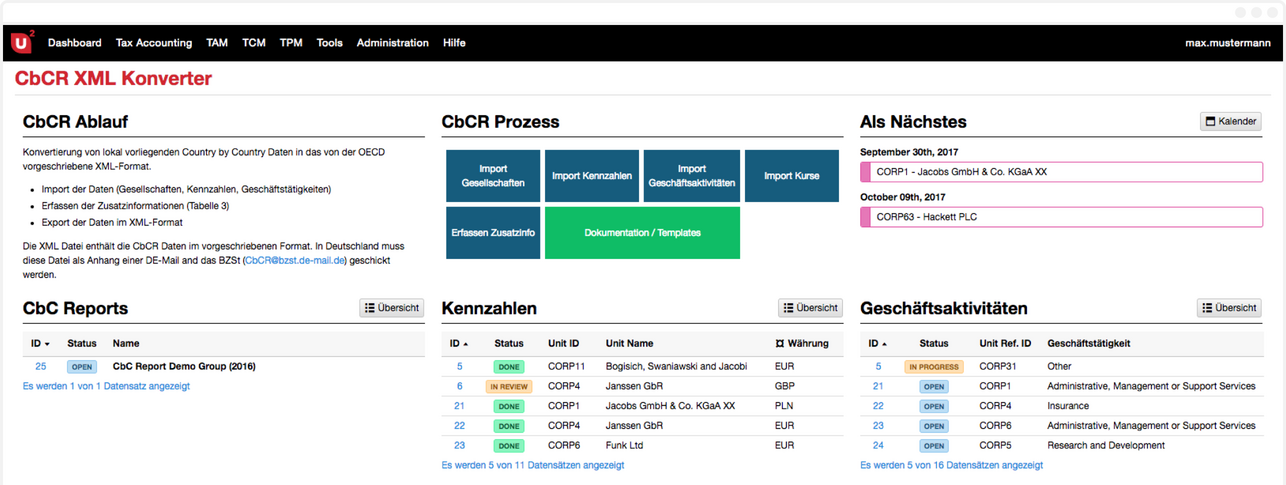Image resolution: width=1286 pixels, height=485 pixels.
Task: Click the IN REVIEW status badge
Action: pos(509,386)
